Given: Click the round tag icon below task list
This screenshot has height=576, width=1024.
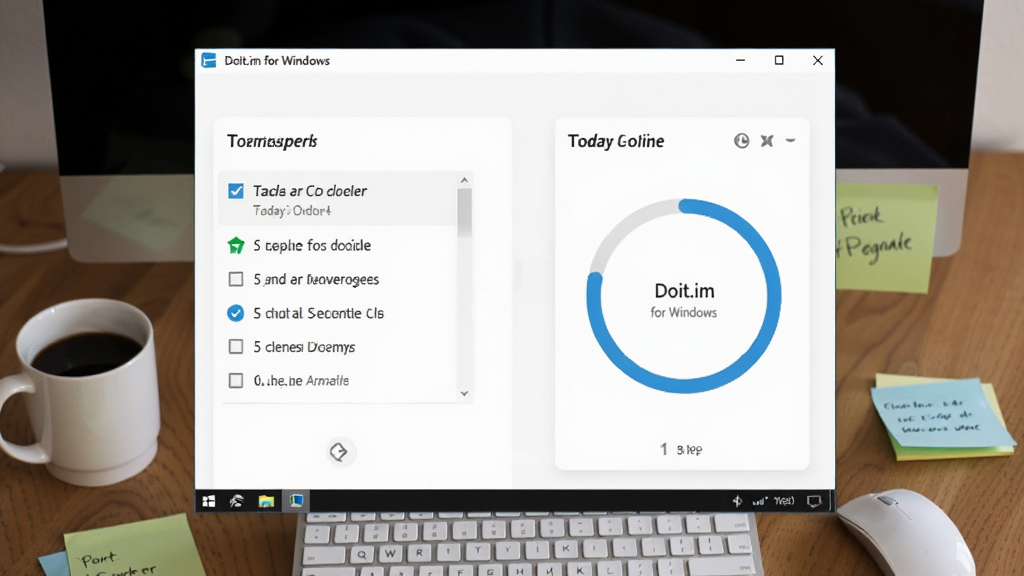Looking at the screenshot, I should [x=338, y=451].
